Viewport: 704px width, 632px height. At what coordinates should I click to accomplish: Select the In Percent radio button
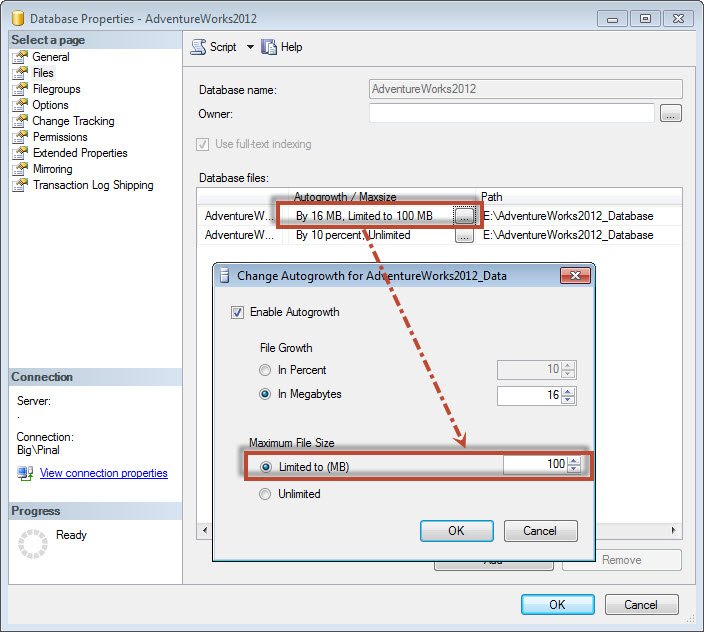(265, 370)
